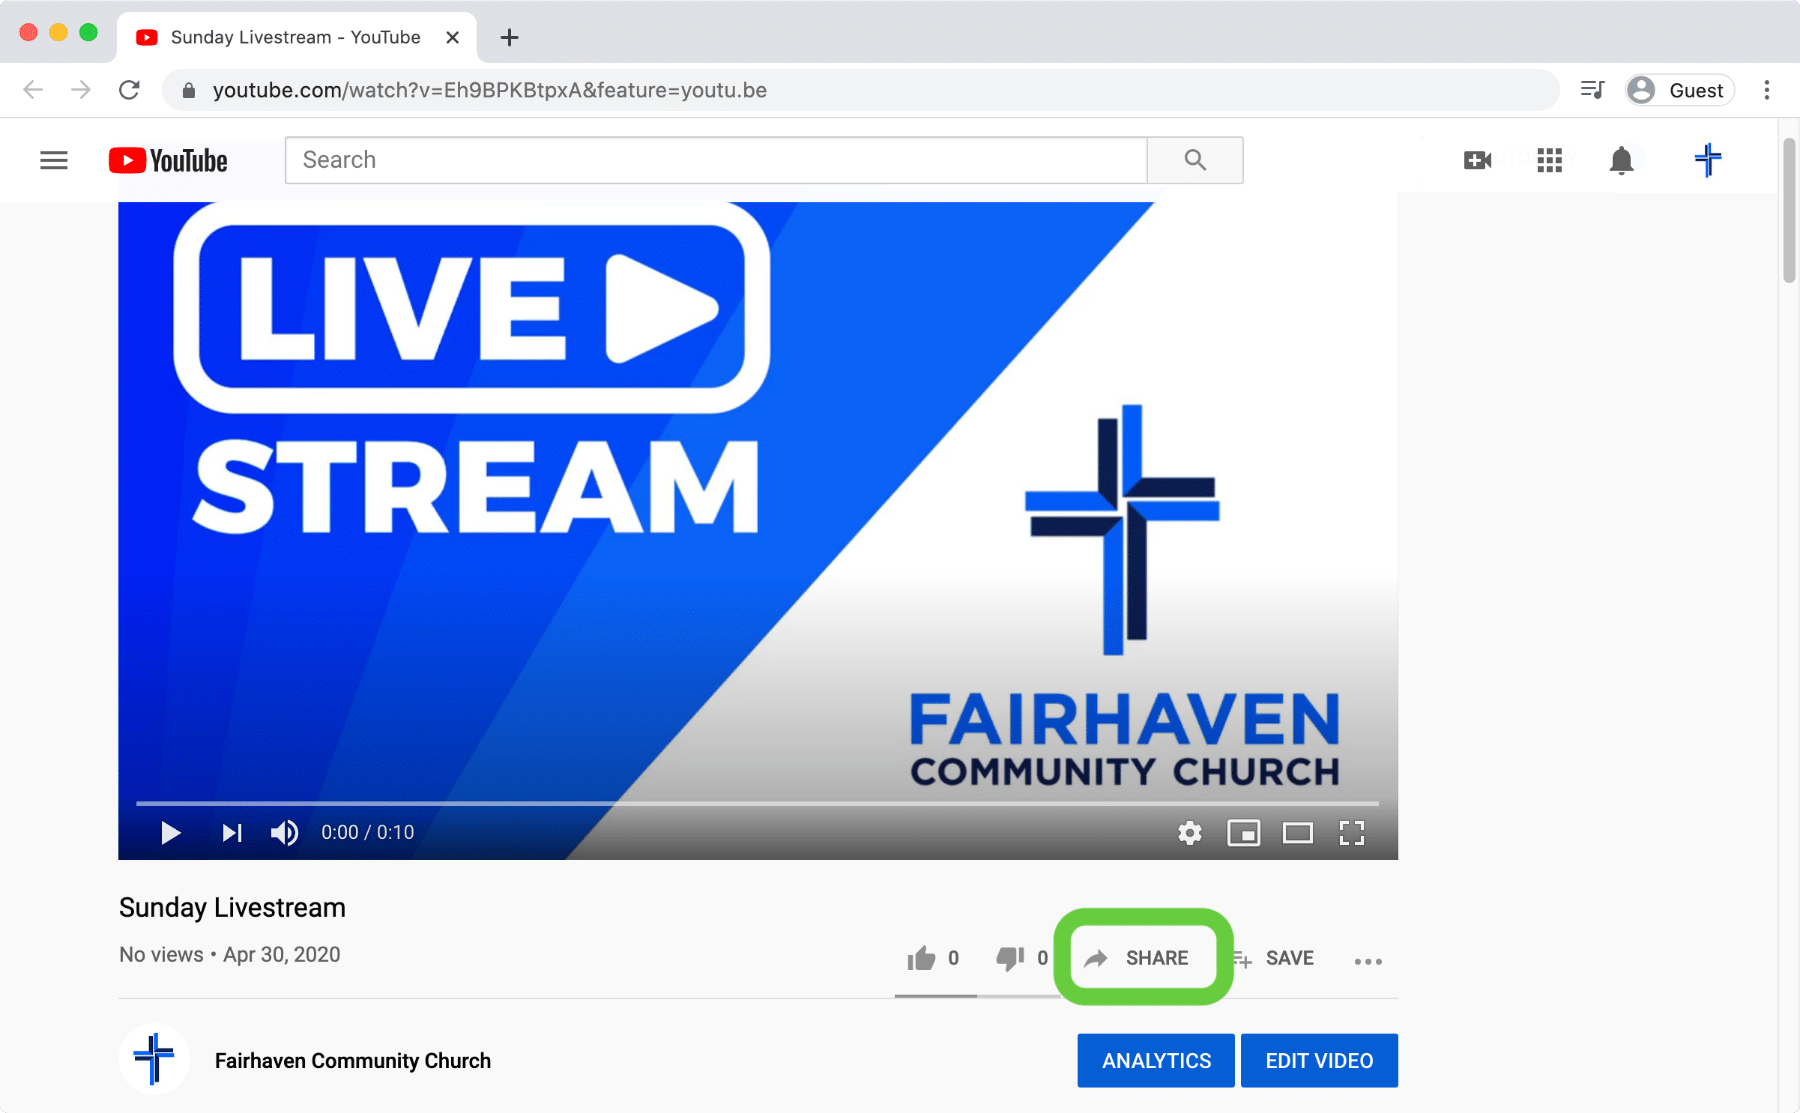The image size is (1800, 1113).
Task: Open the browser media controls icon
Action: [1592, 90]
